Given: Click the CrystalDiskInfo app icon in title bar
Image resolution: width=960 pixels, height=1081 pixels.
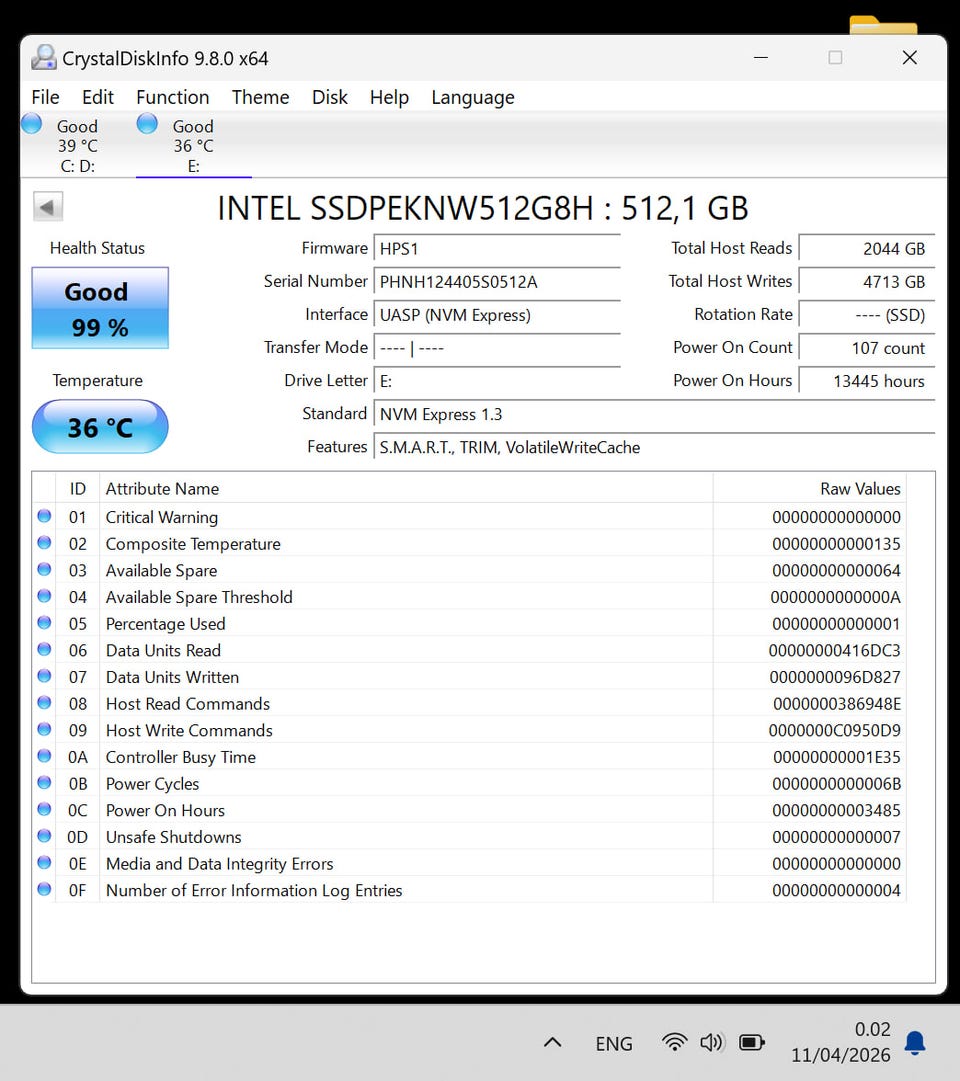Looking at the screenshot, I should (x=44, y=58).
